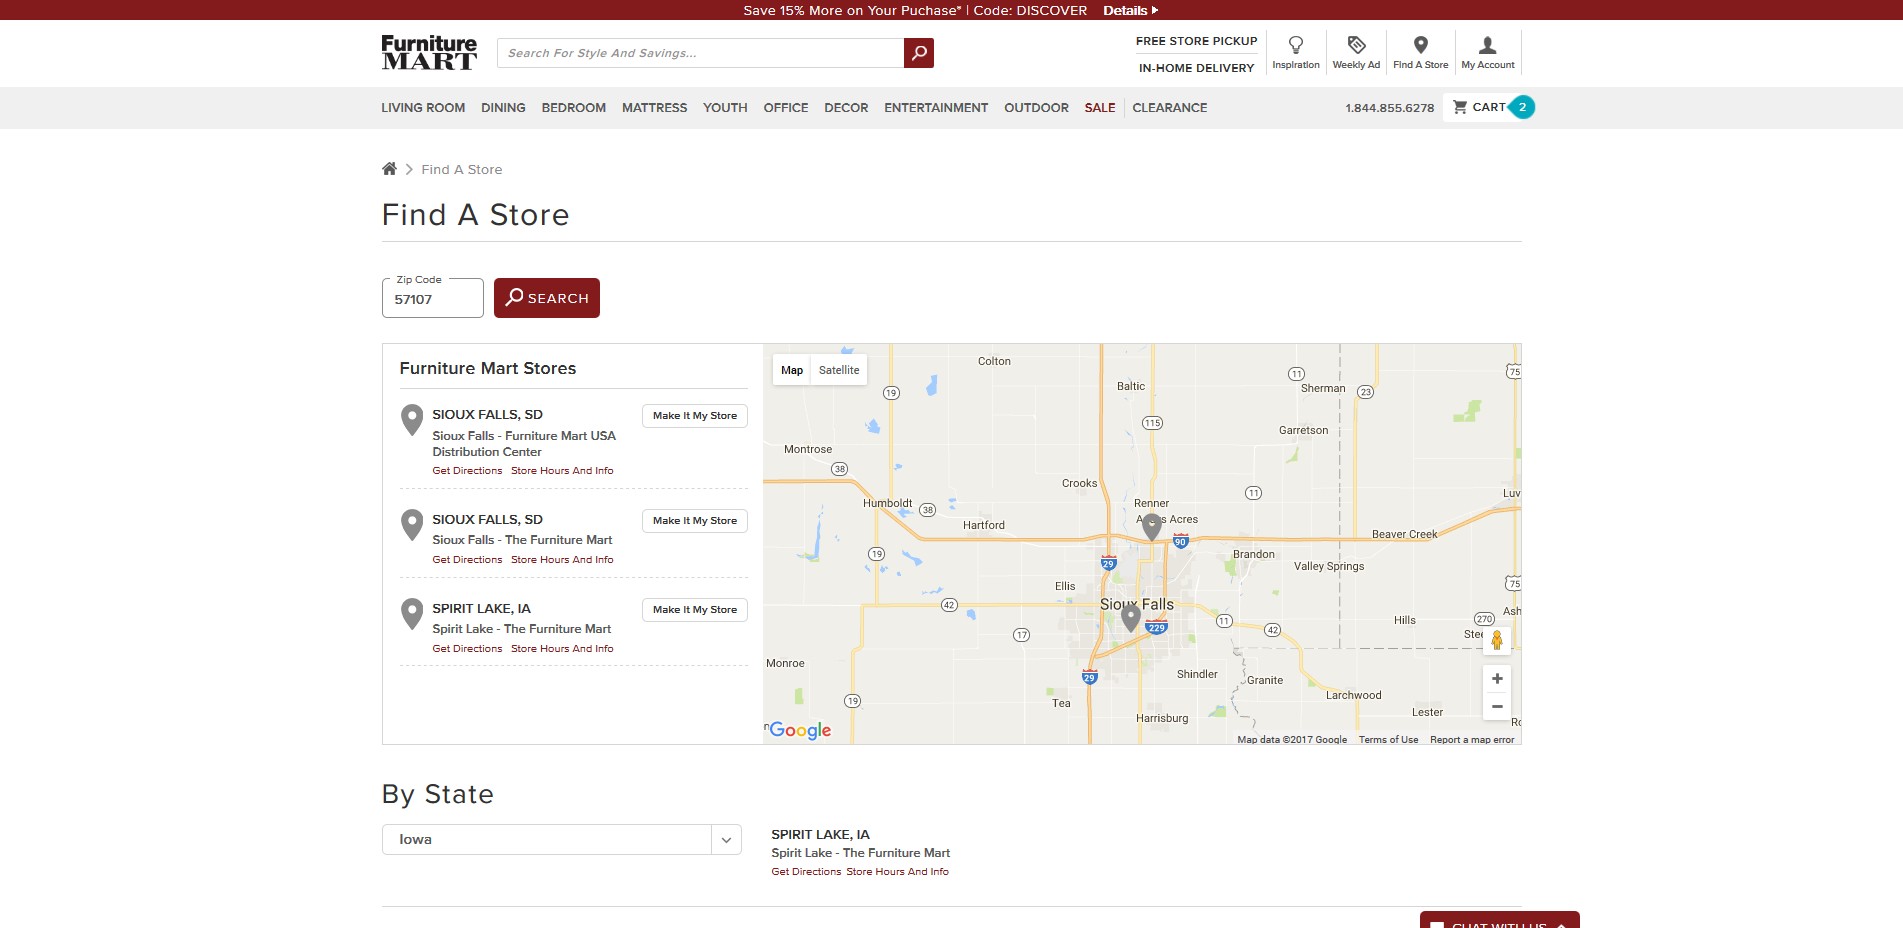View Distribution Center store hours and info
The image size is (1903, 928).
click(x=562, y=471)
